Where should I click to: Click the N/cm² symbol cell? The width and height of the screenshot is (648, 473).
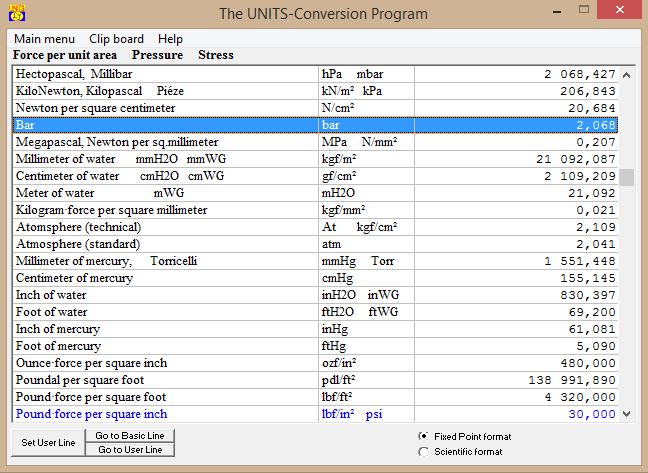pos(367,108)
